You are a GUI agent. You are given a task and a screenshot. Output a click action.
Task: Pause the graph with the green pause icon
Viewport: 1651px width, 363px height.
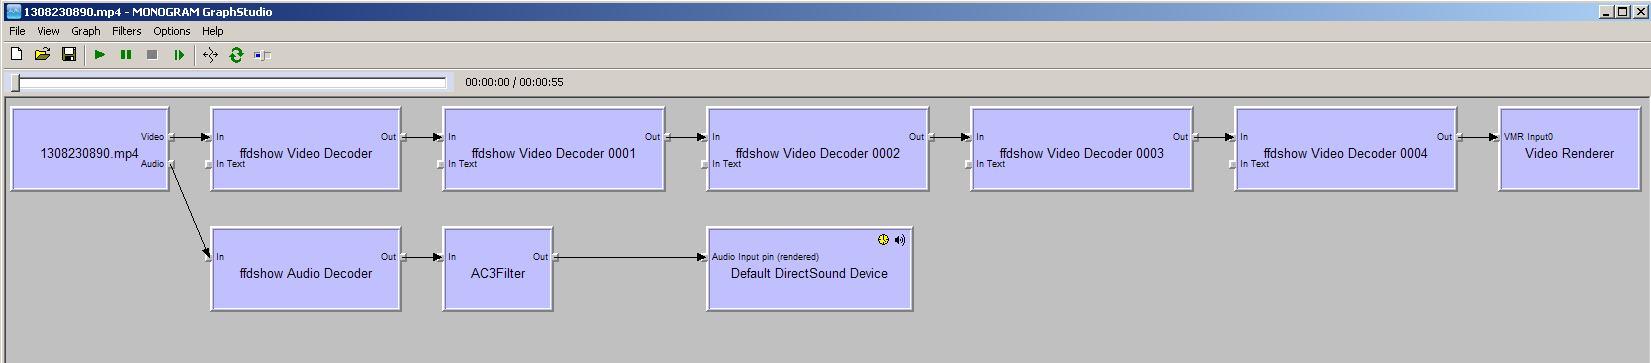(x=126, y=55)
